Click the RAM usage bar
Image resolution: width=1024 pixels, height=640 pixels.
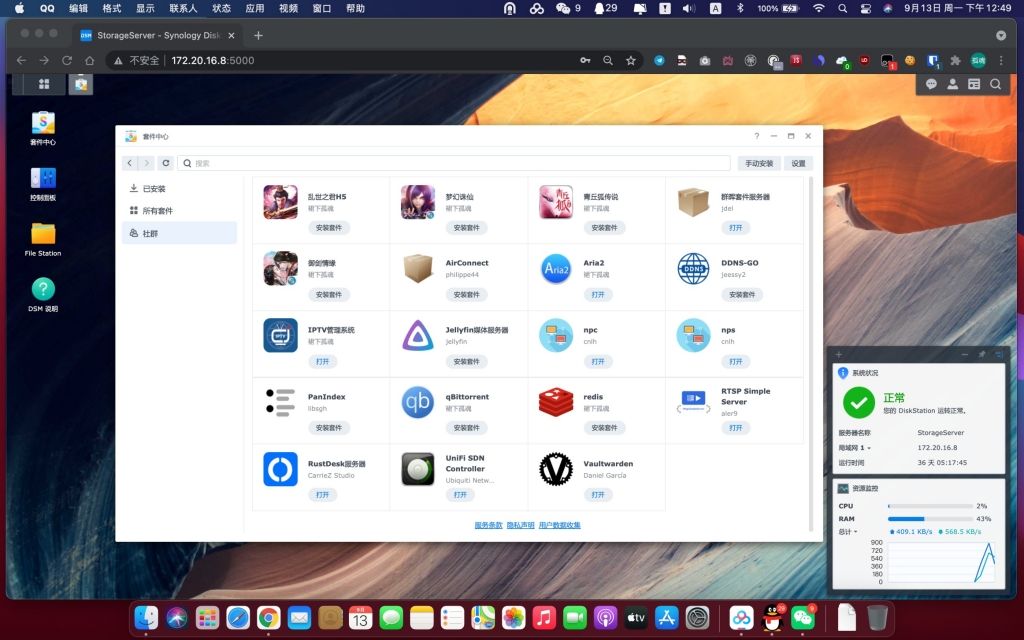931,519
